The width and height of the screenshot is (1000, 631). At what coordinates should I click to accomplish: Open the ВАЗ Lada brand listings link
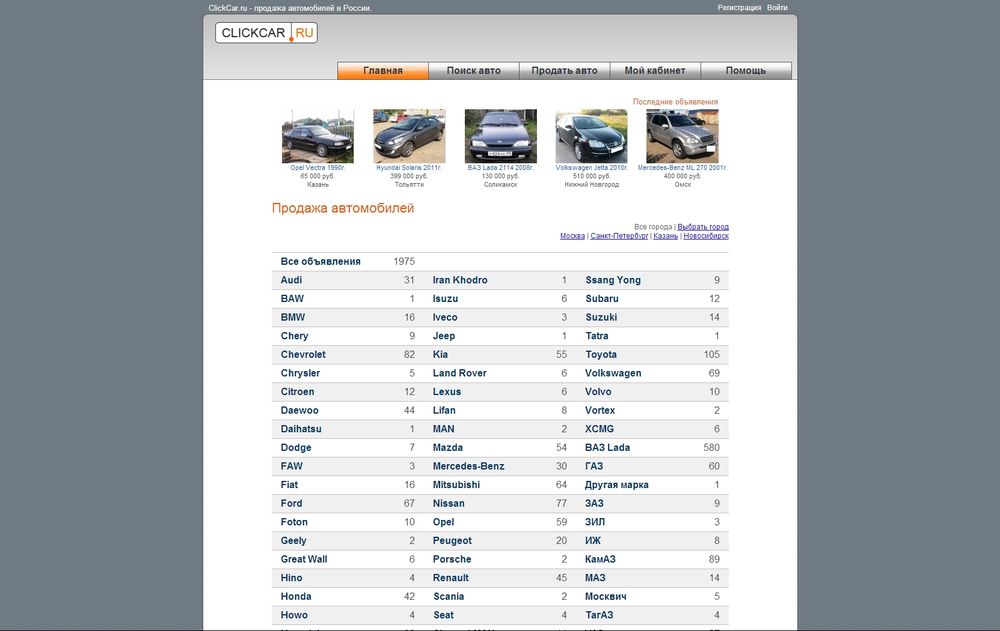[607, 447]
